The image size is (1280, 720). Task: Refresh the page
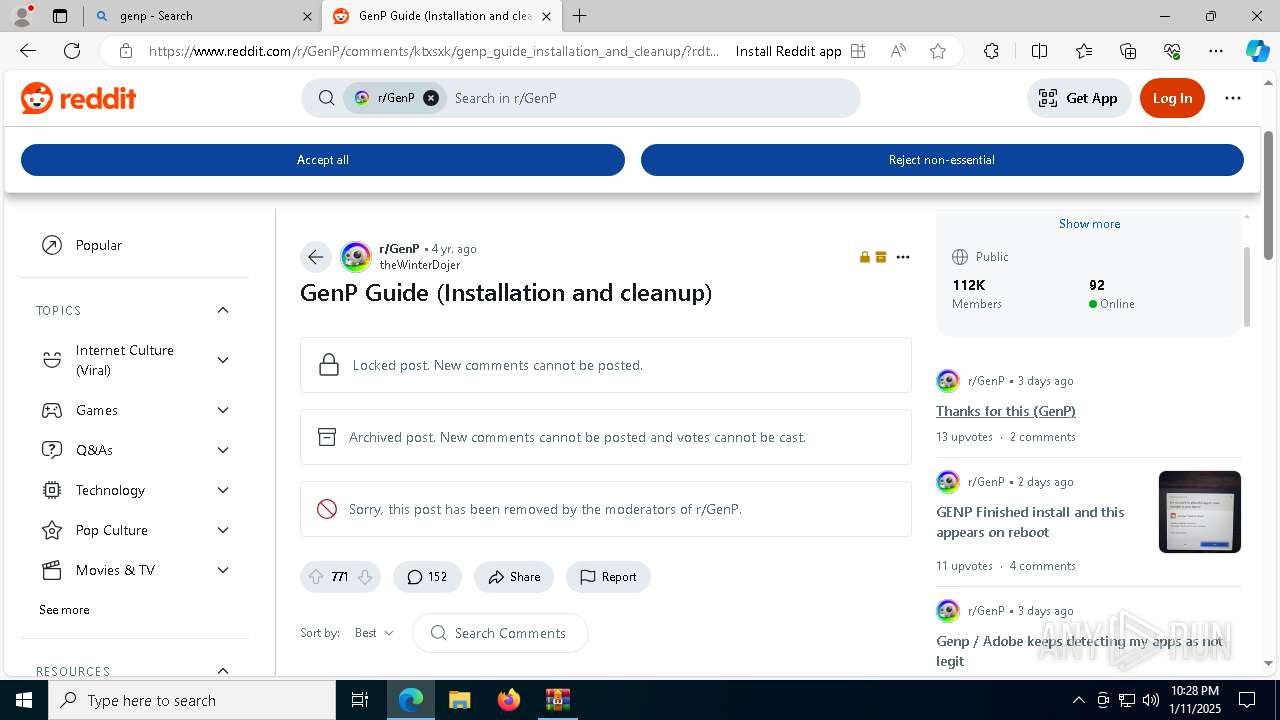[72, 51]
